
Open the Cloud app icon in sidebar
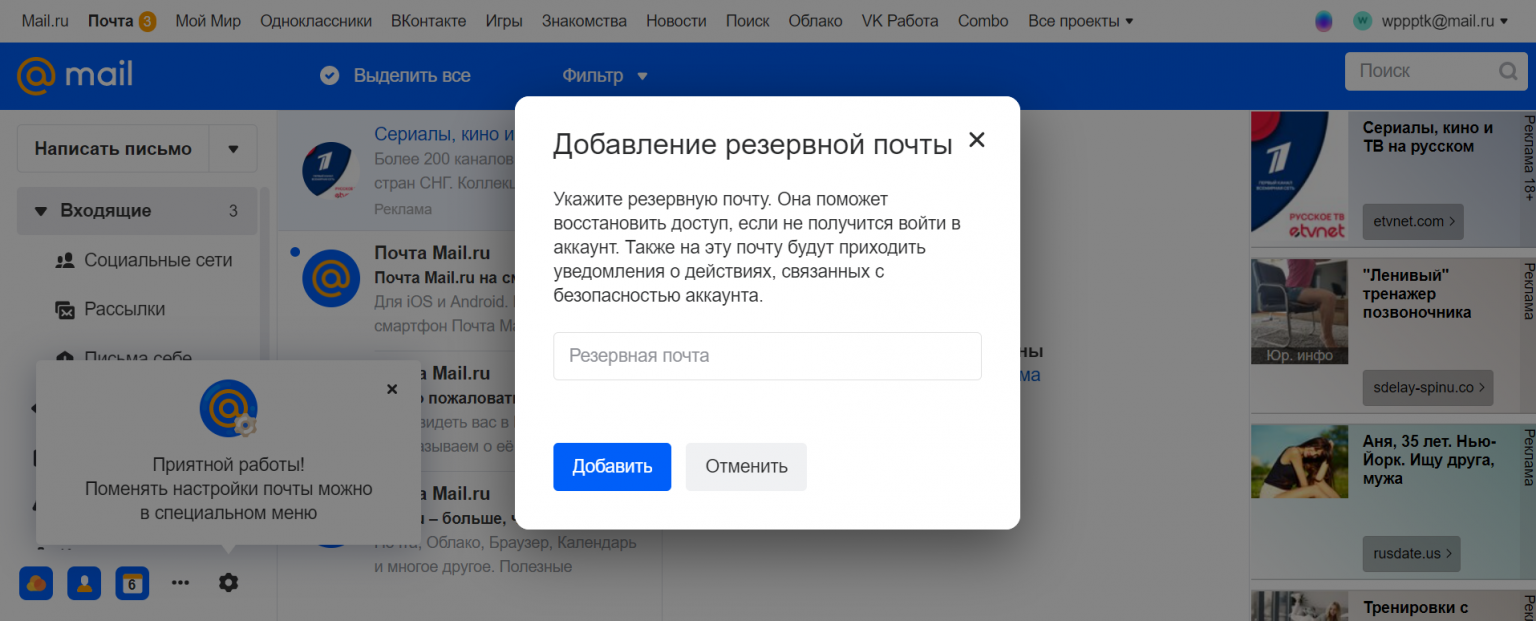coord(36,582)
